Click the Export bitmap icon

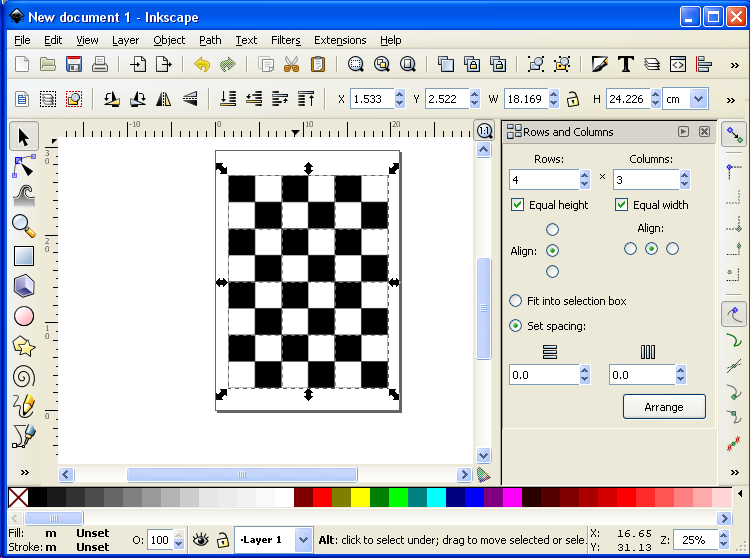(x=164, y=64)
